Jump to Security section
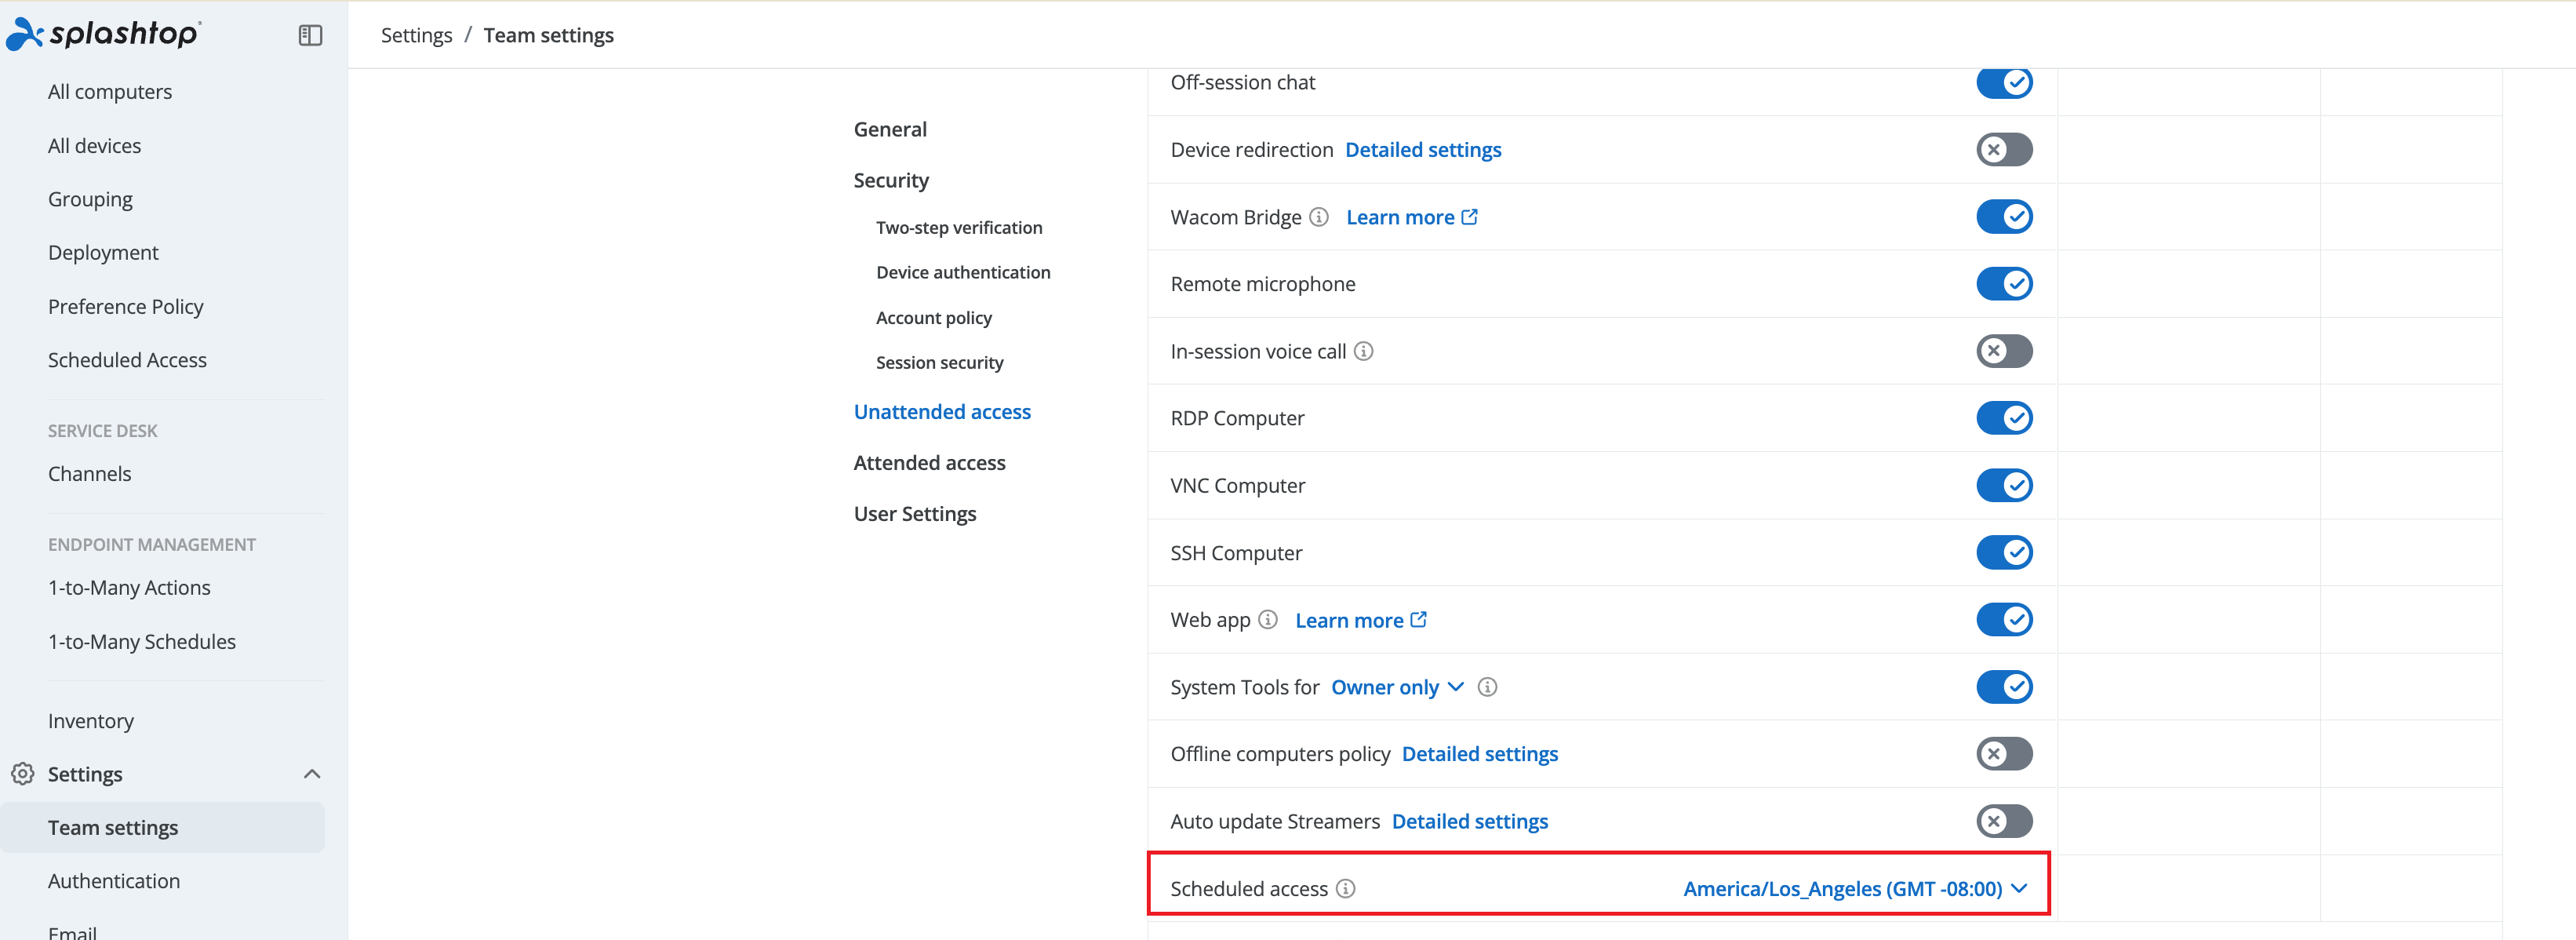This screenshot has height=940, width=2576. pyautogui.click(x=891, y=180)
